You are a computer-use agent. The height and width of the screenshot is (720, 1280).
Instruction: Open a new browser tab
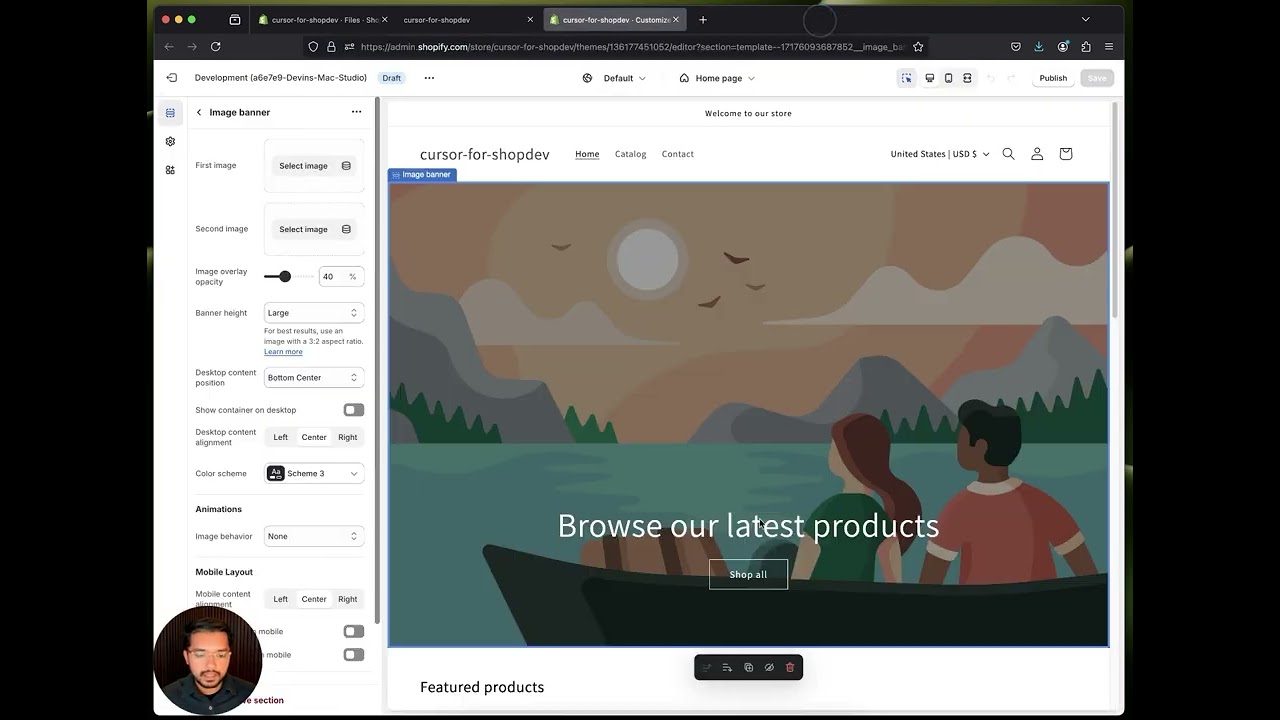click(703, 20)
